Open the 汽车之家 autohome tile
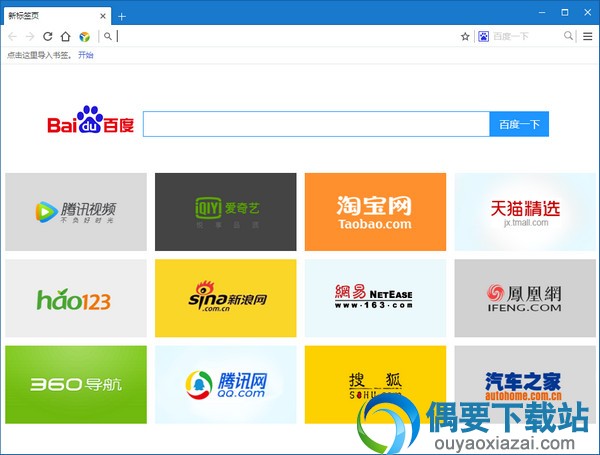This screenshot has height=455, width=600. [525, 385]
